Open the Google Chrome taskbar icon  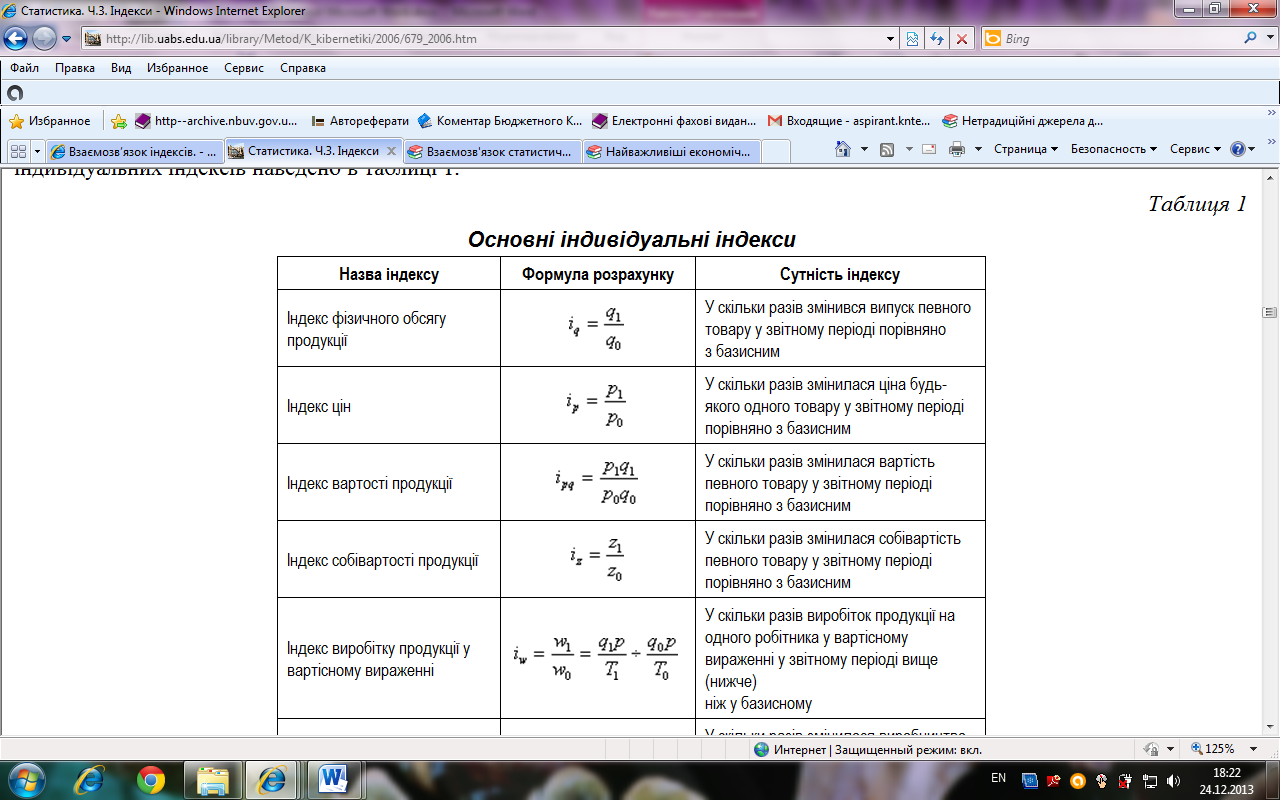click(152, 780)
